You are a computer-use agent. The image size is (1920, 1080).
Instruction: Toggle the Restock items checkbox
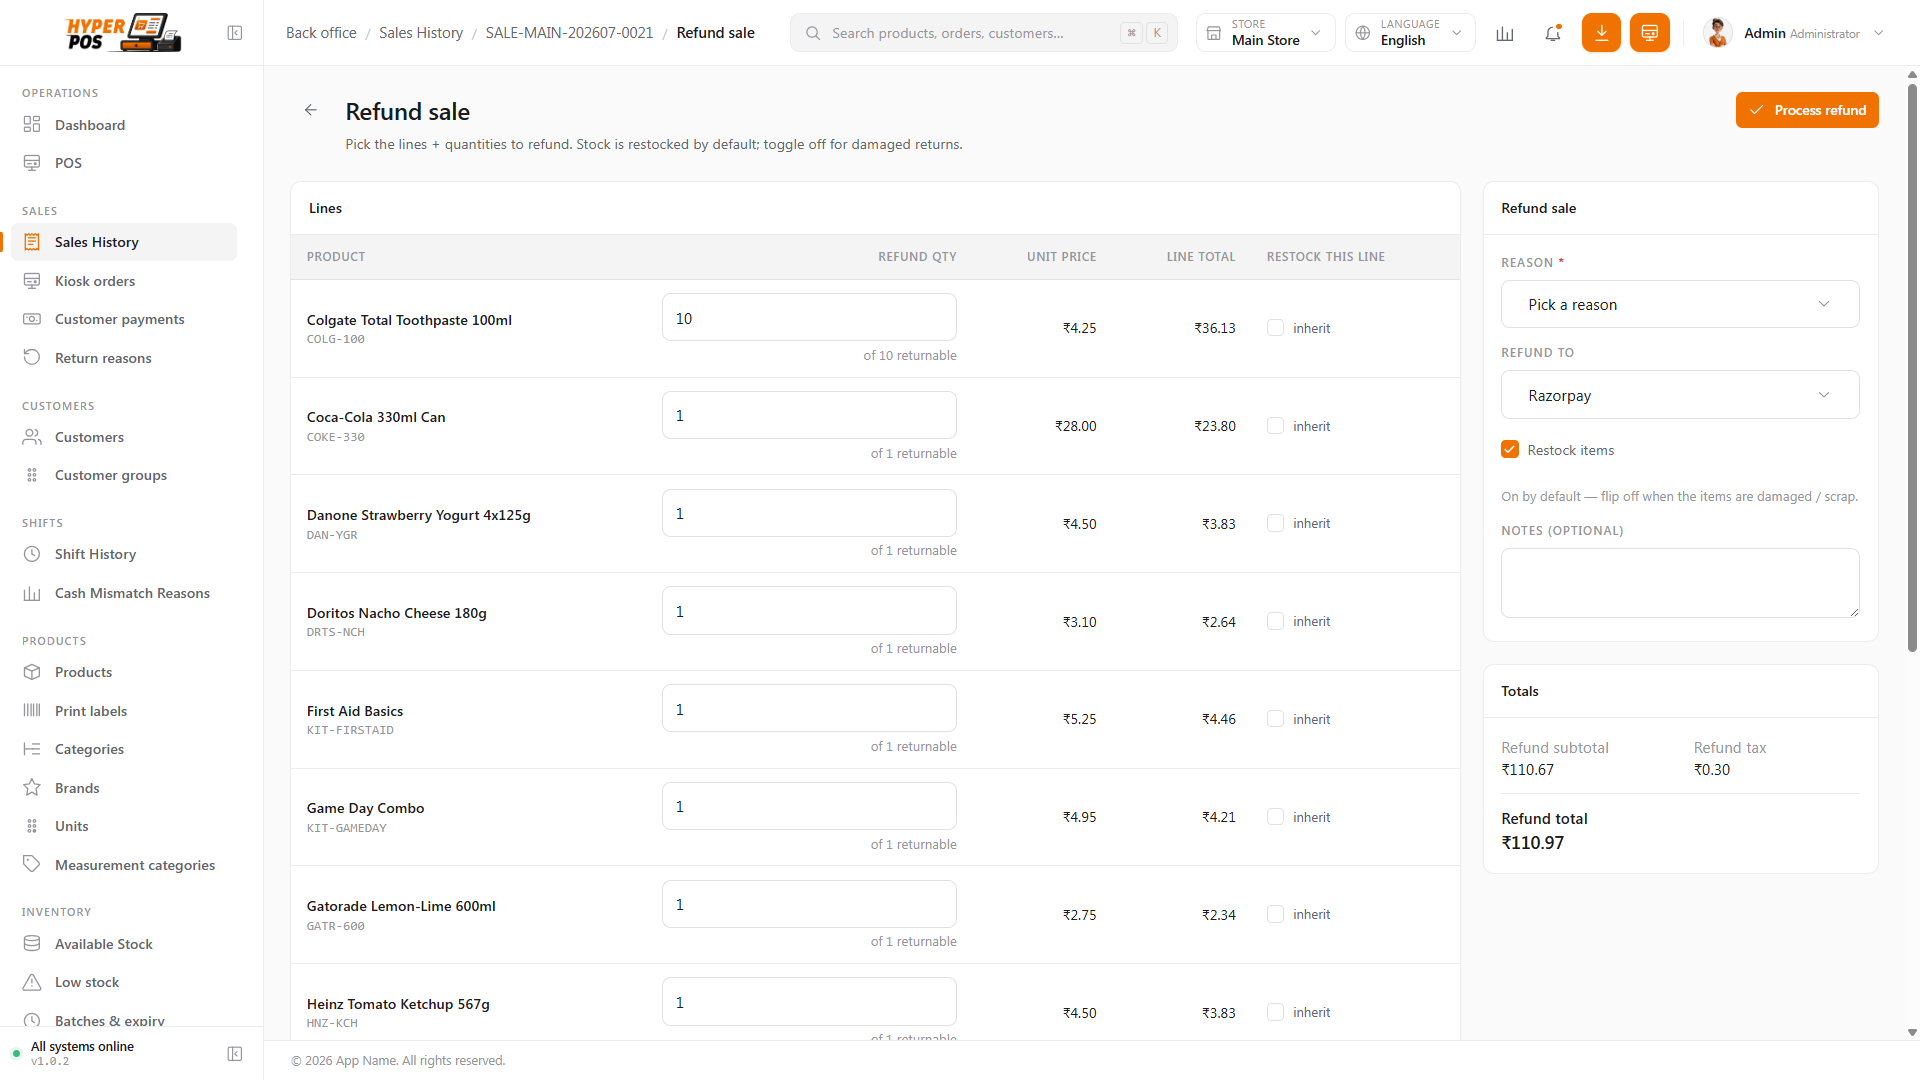coord(1510,450)
